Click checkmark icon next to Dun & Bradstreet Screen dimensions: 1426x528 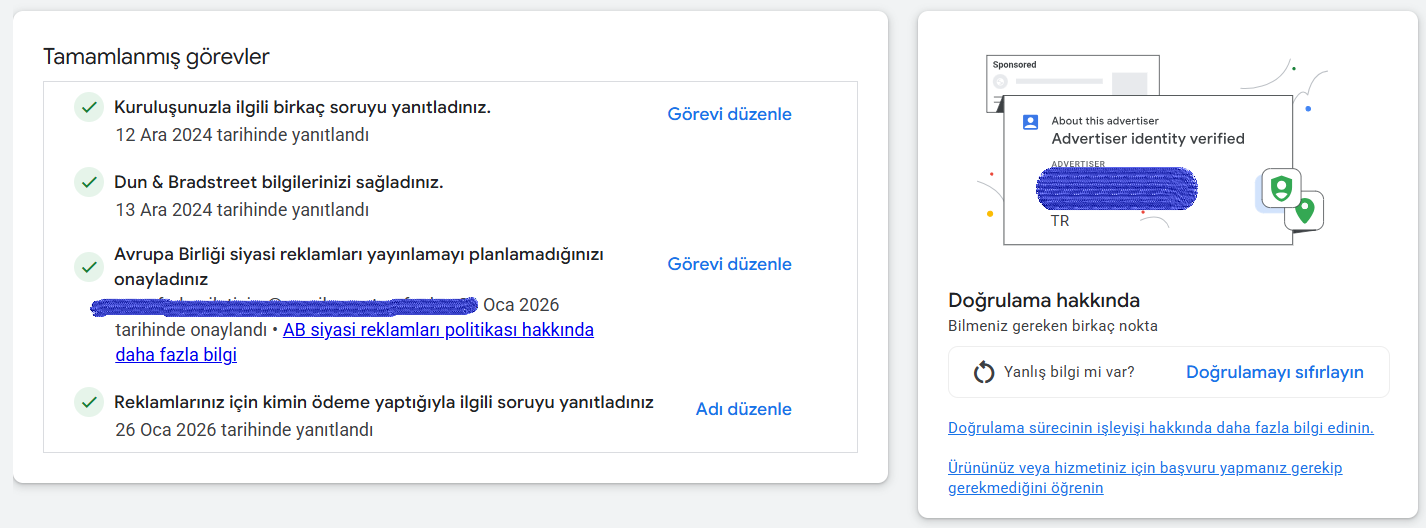point(90,182)
